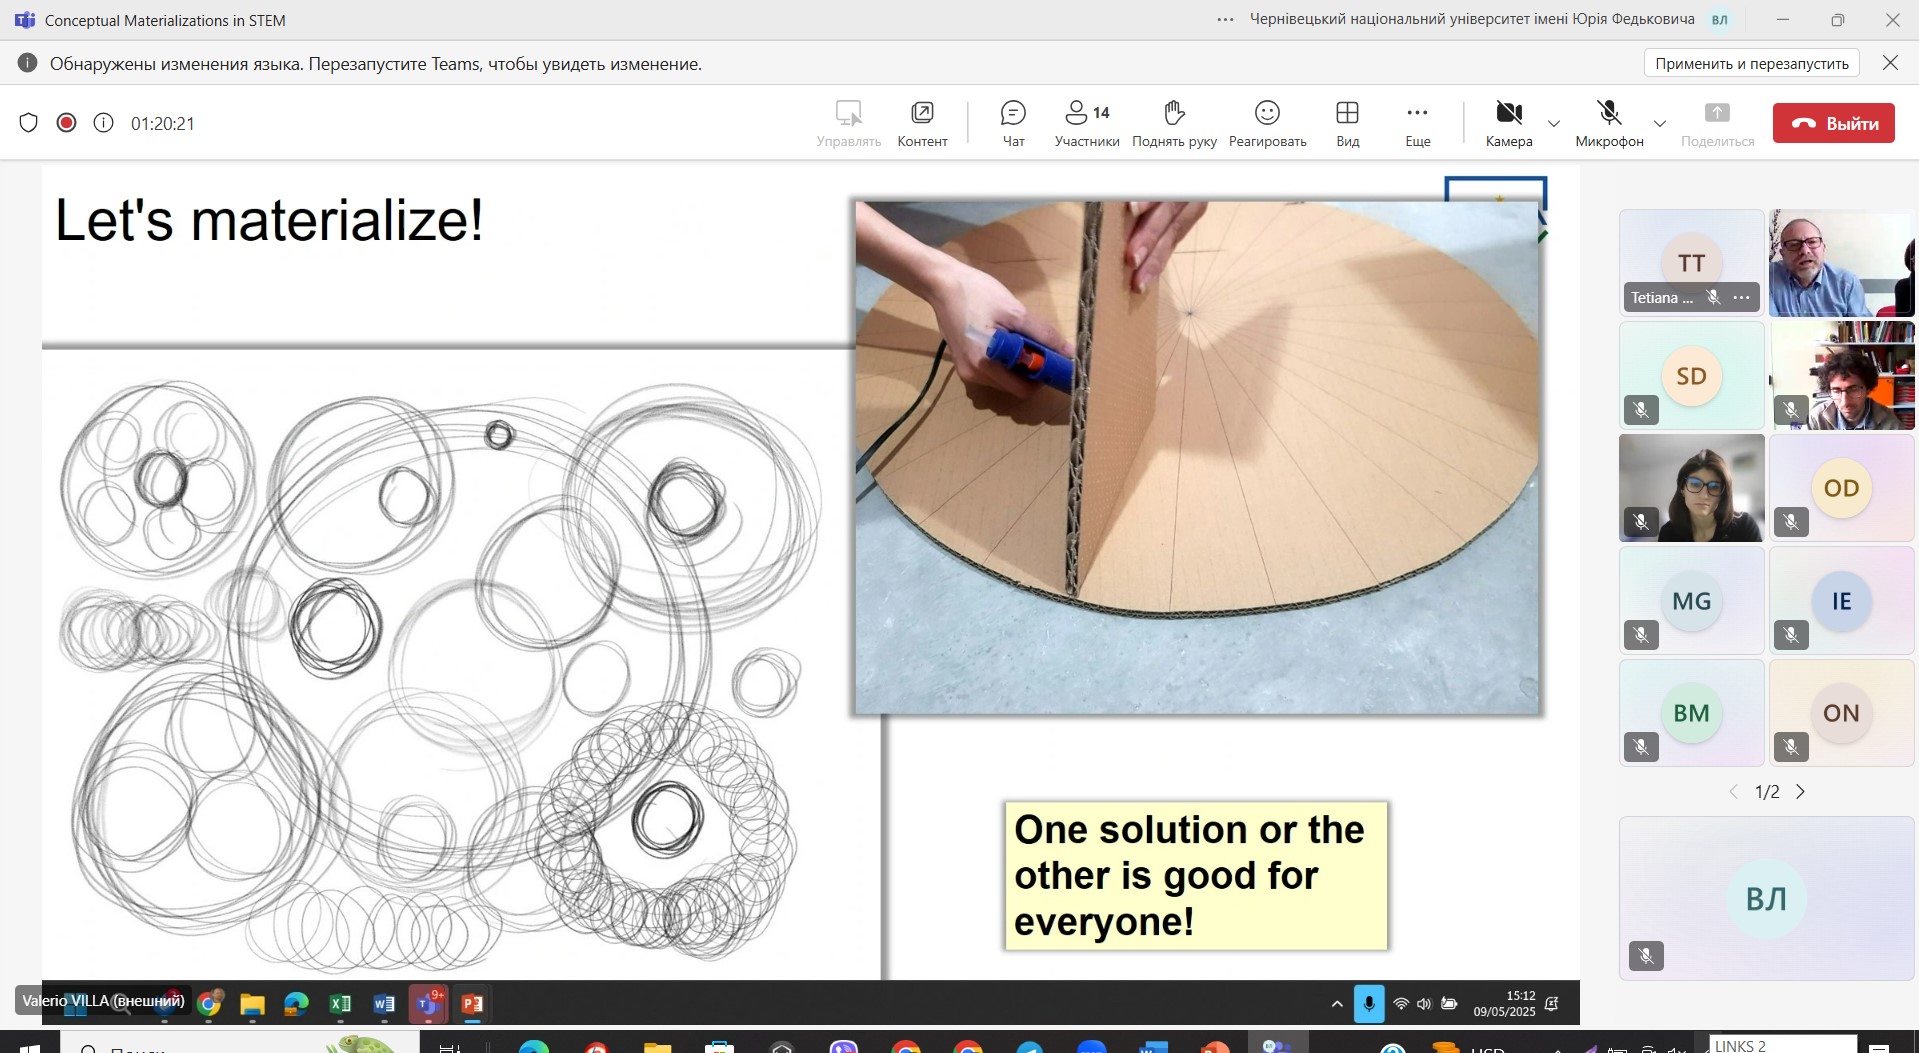Screen dimensions: 1919x1053
Task: Unmute the Microphone
Action: (x=1609, y=123)
